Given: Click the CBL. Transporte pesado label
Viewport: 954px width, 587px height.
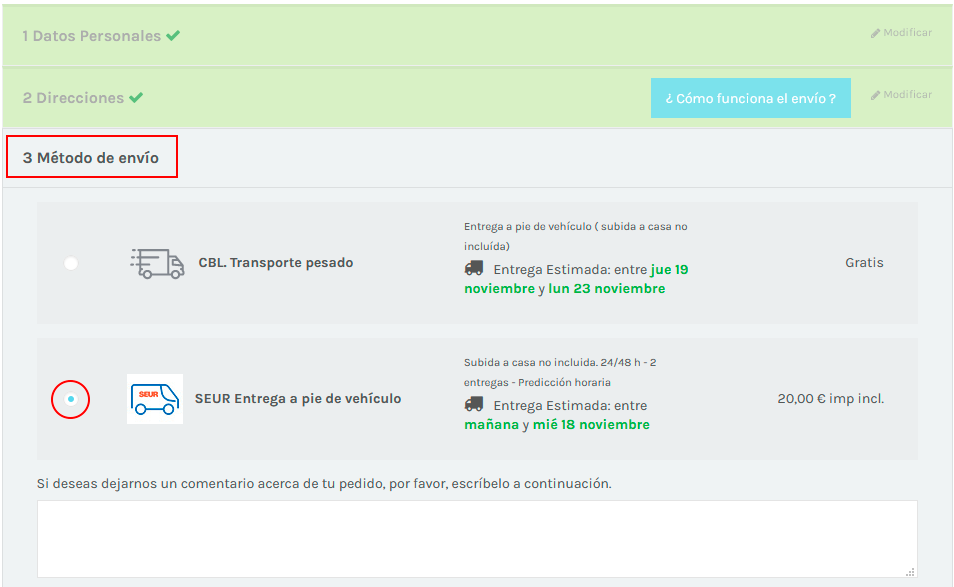Looking at the screenshot, I should [275, 263].
